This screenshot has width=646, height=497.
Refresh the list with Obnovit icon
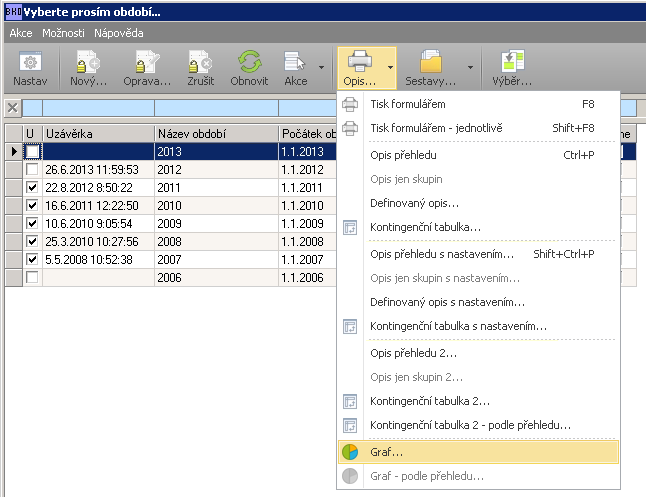pos(249,62)
